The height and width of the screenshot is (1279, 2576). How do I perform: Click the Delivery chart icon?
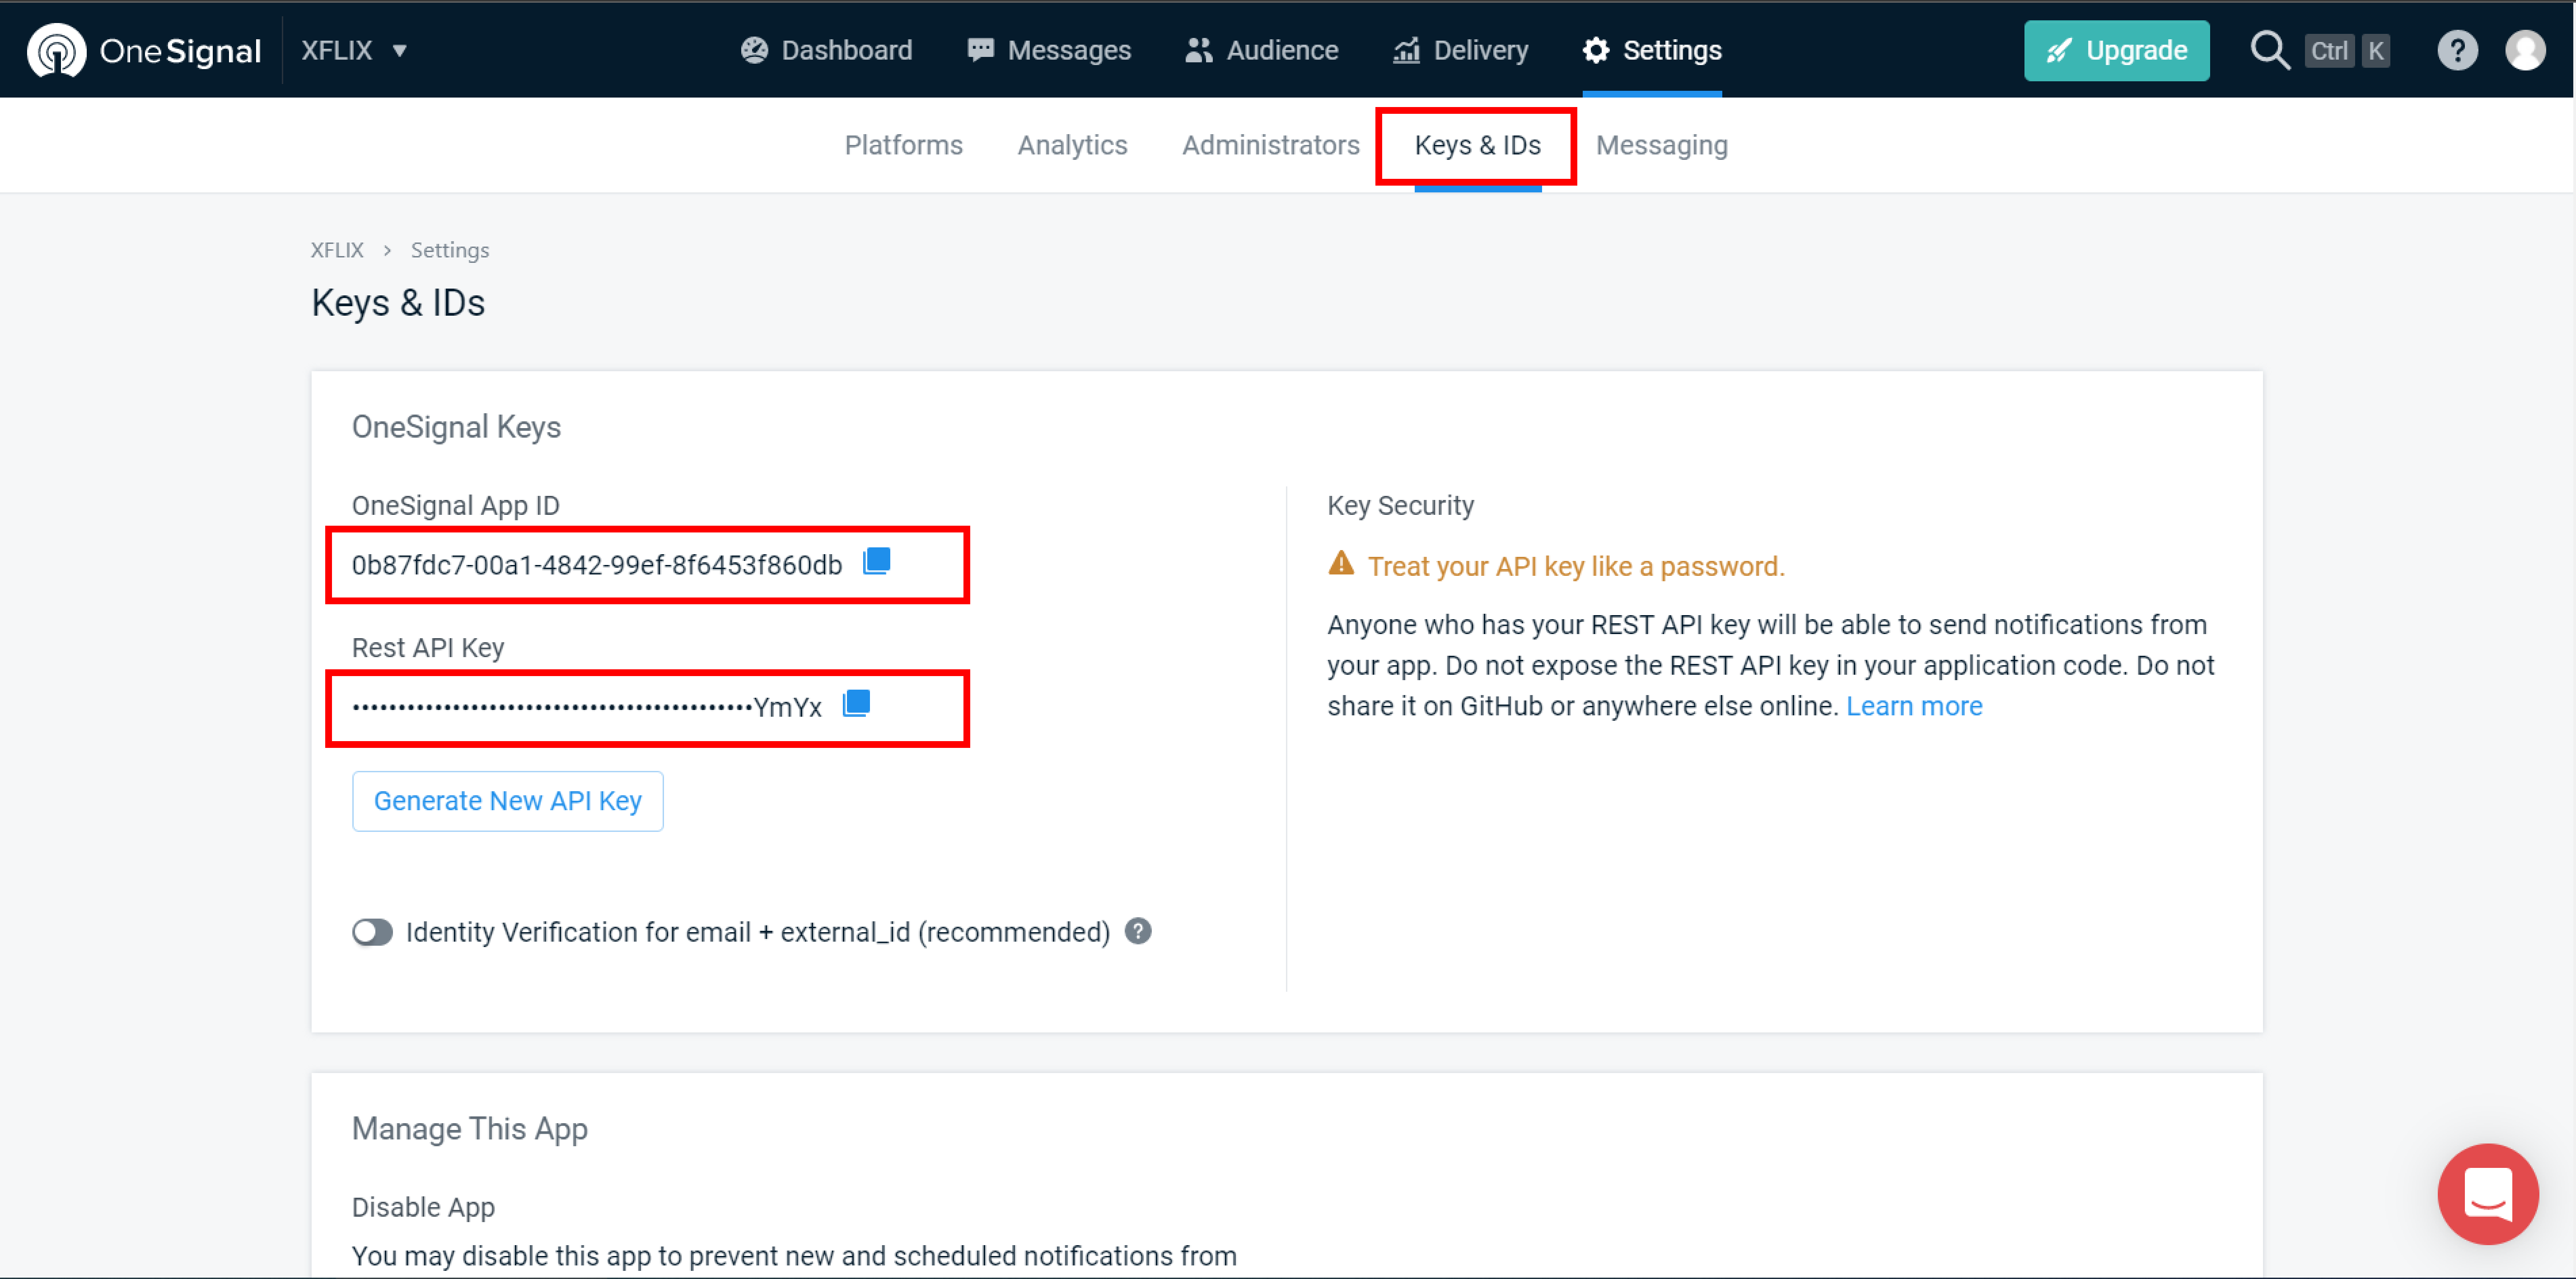[x=1406, y=50]
